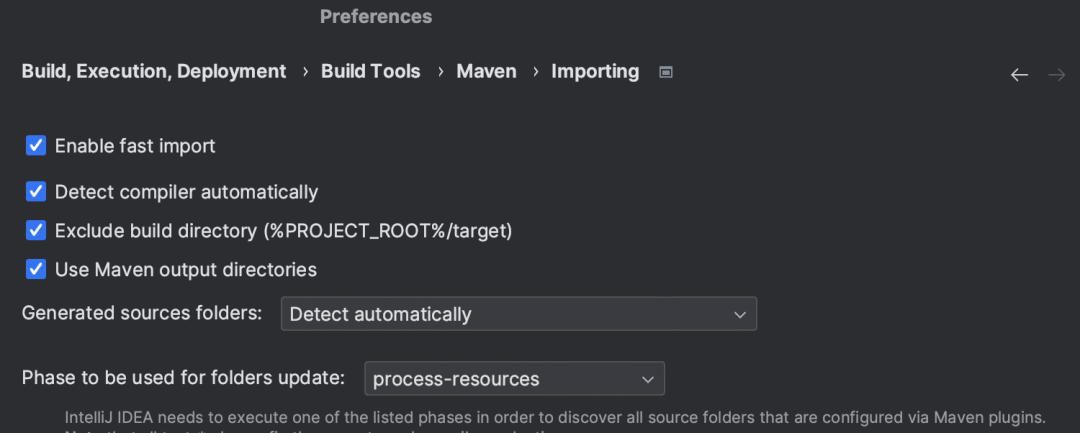Go to Build, Execution, Deployment breadcrumb
1080x433 pixels.
(154, 72)
